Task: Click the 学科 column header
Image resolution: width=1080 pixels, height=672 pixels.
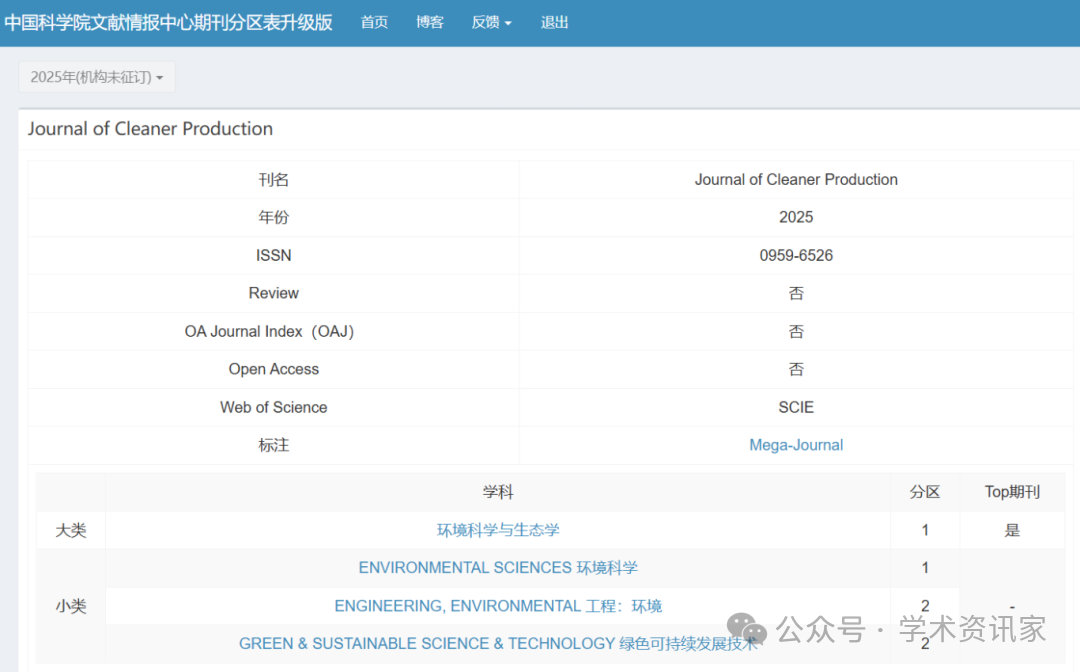Action: click(x=498, y=492)
